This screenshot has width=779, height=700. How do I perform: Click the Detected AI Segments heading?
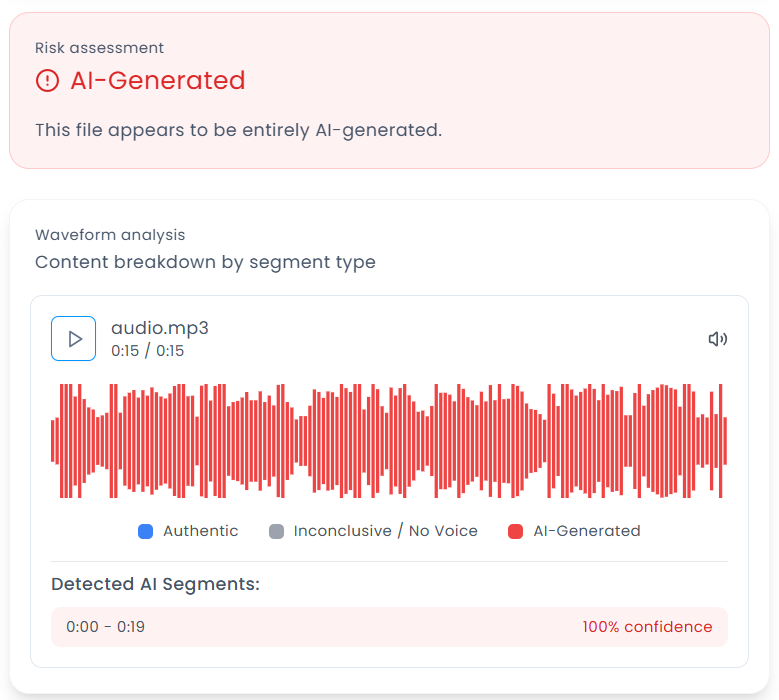click(155, 584)
